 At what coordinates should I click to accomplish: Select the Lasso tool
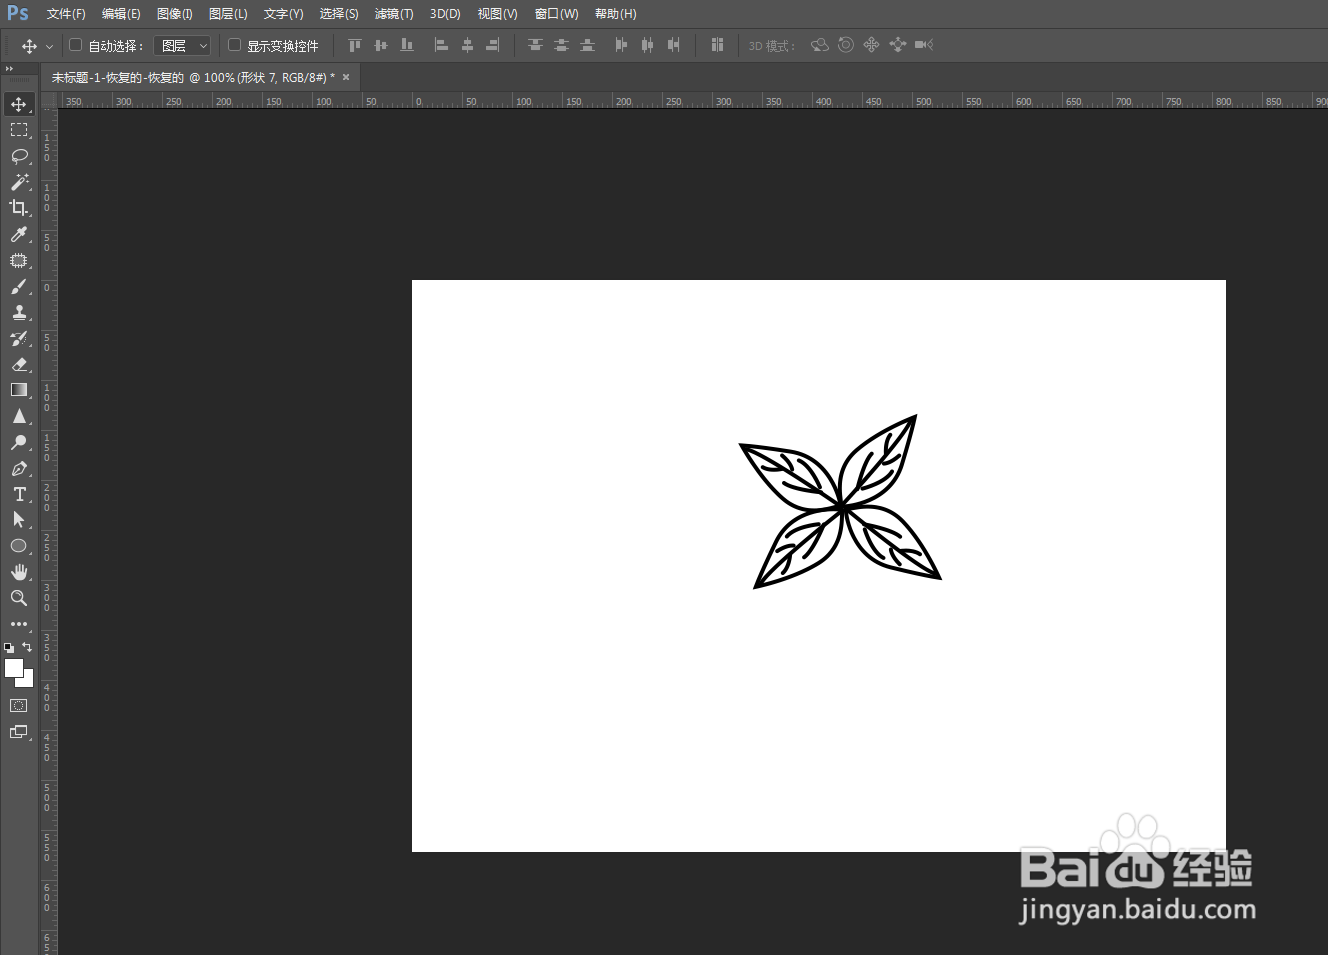click(19, 156)
